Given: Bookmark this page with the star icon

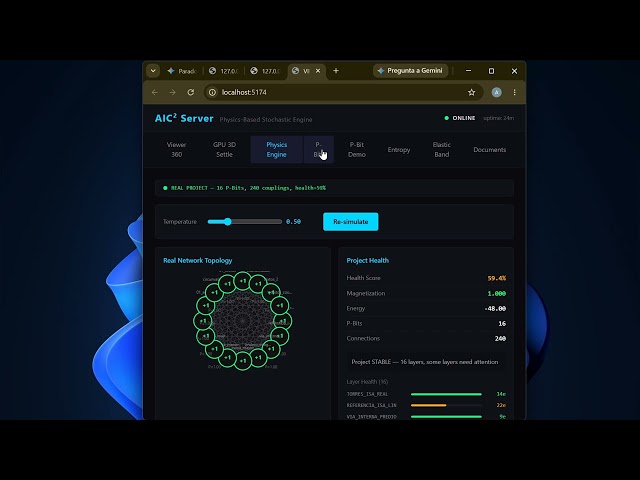Looking at the screenshot, I should click(x=471, y=92).
